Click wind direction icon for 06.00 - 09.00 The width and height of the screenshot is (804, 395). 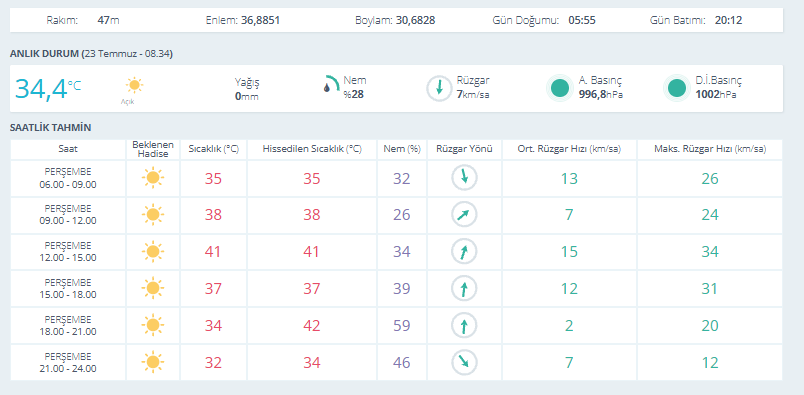tap(464, 178)
